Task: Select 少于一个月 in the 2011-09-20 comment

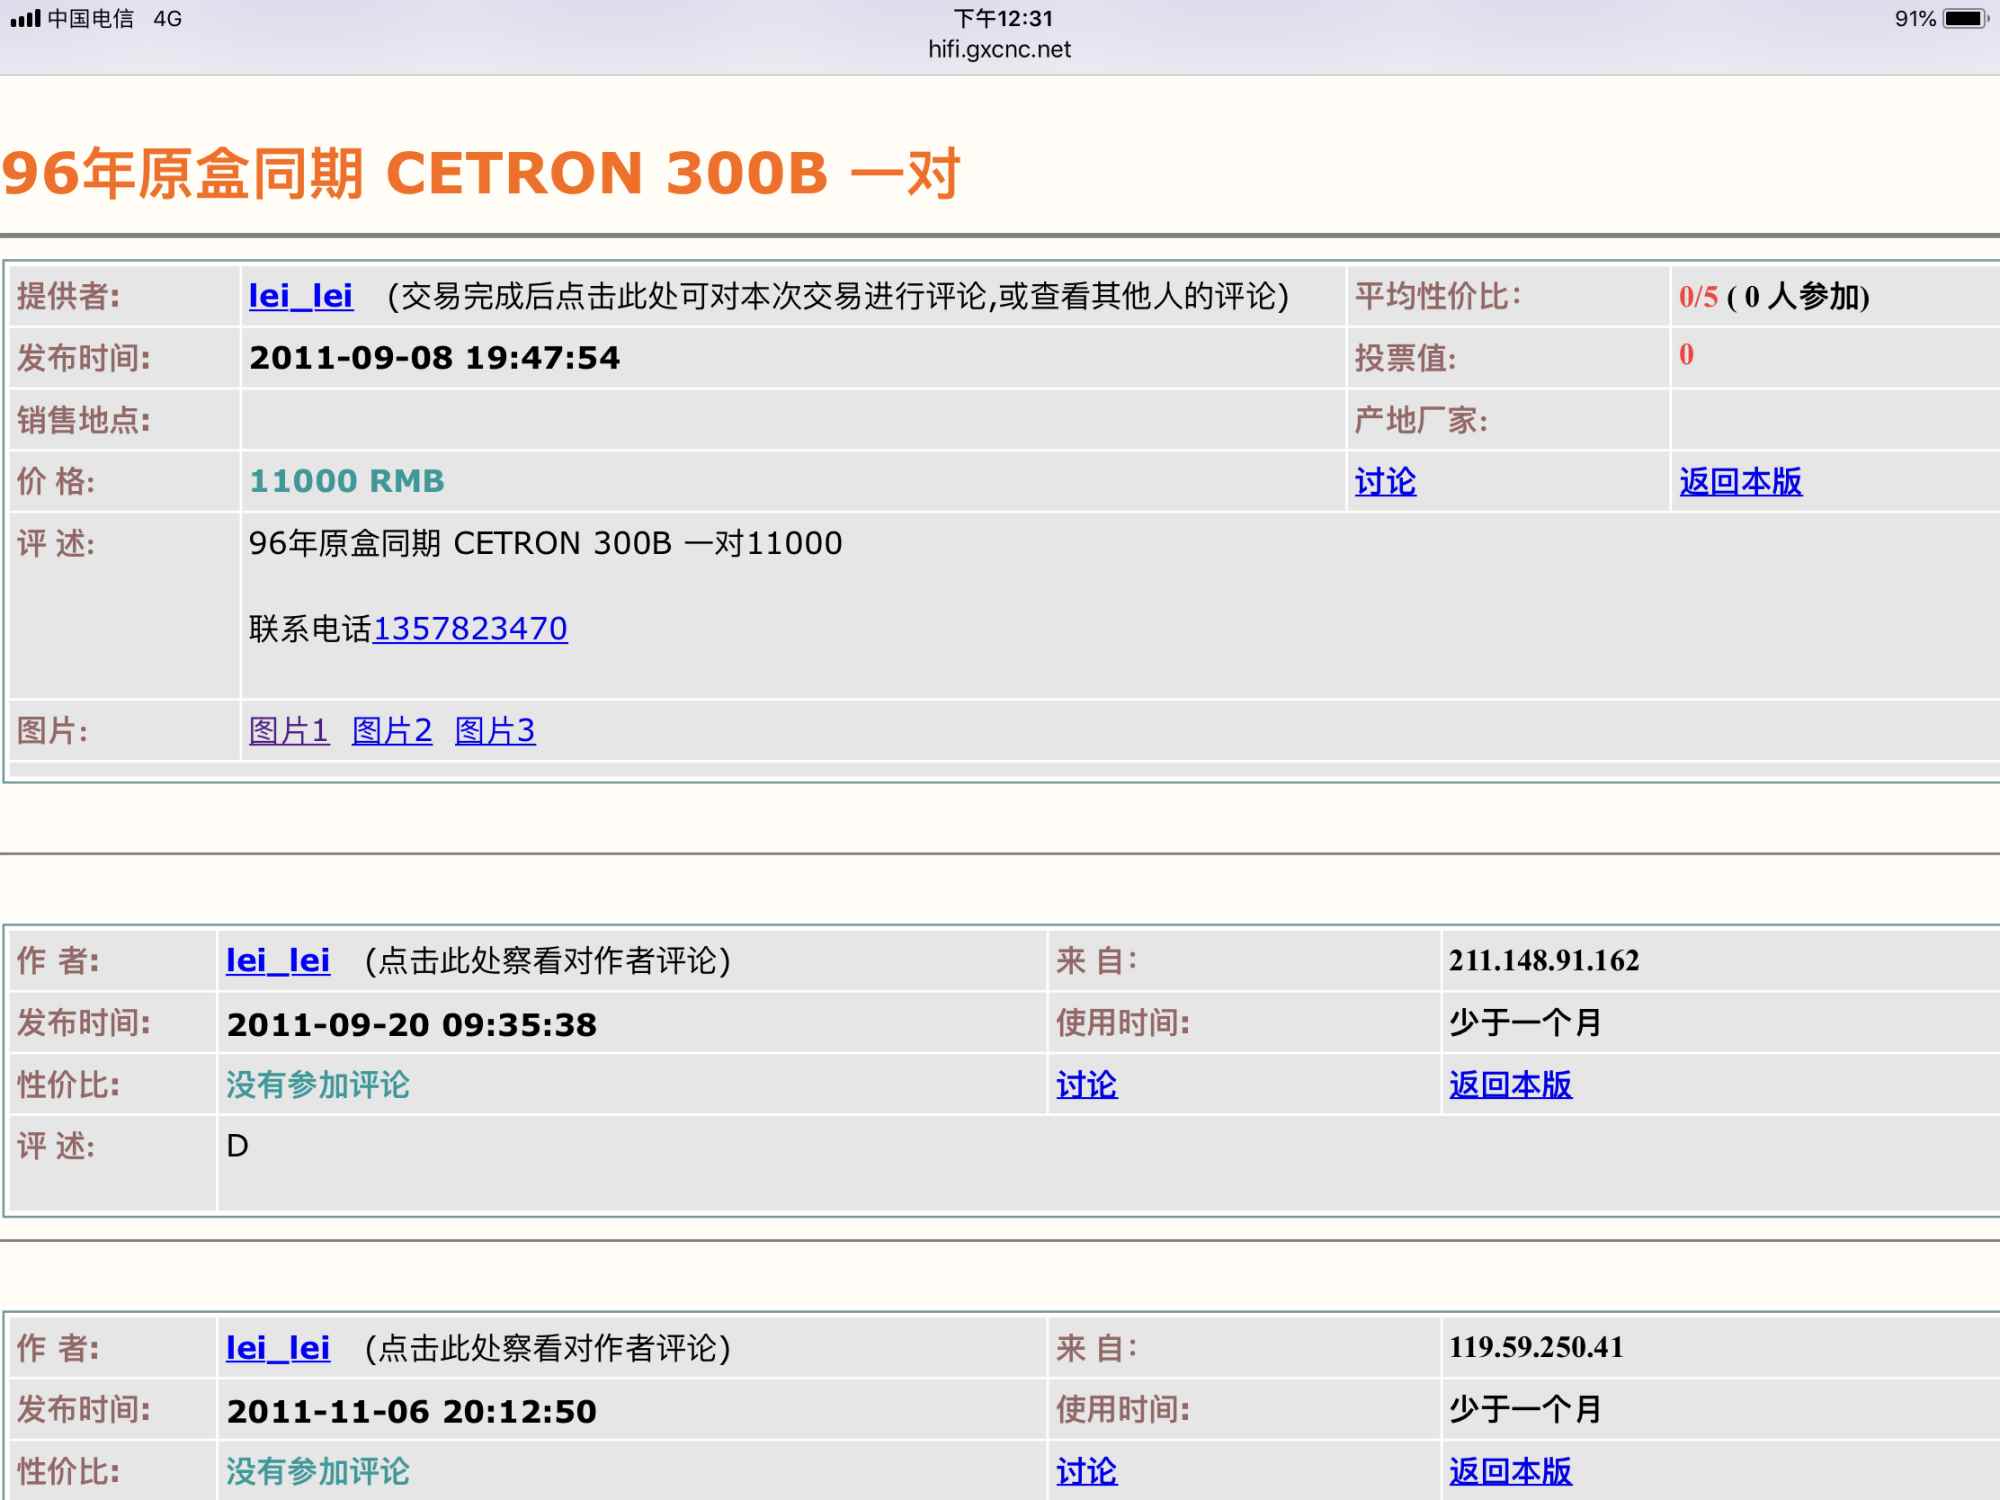Action: 1526,1023
